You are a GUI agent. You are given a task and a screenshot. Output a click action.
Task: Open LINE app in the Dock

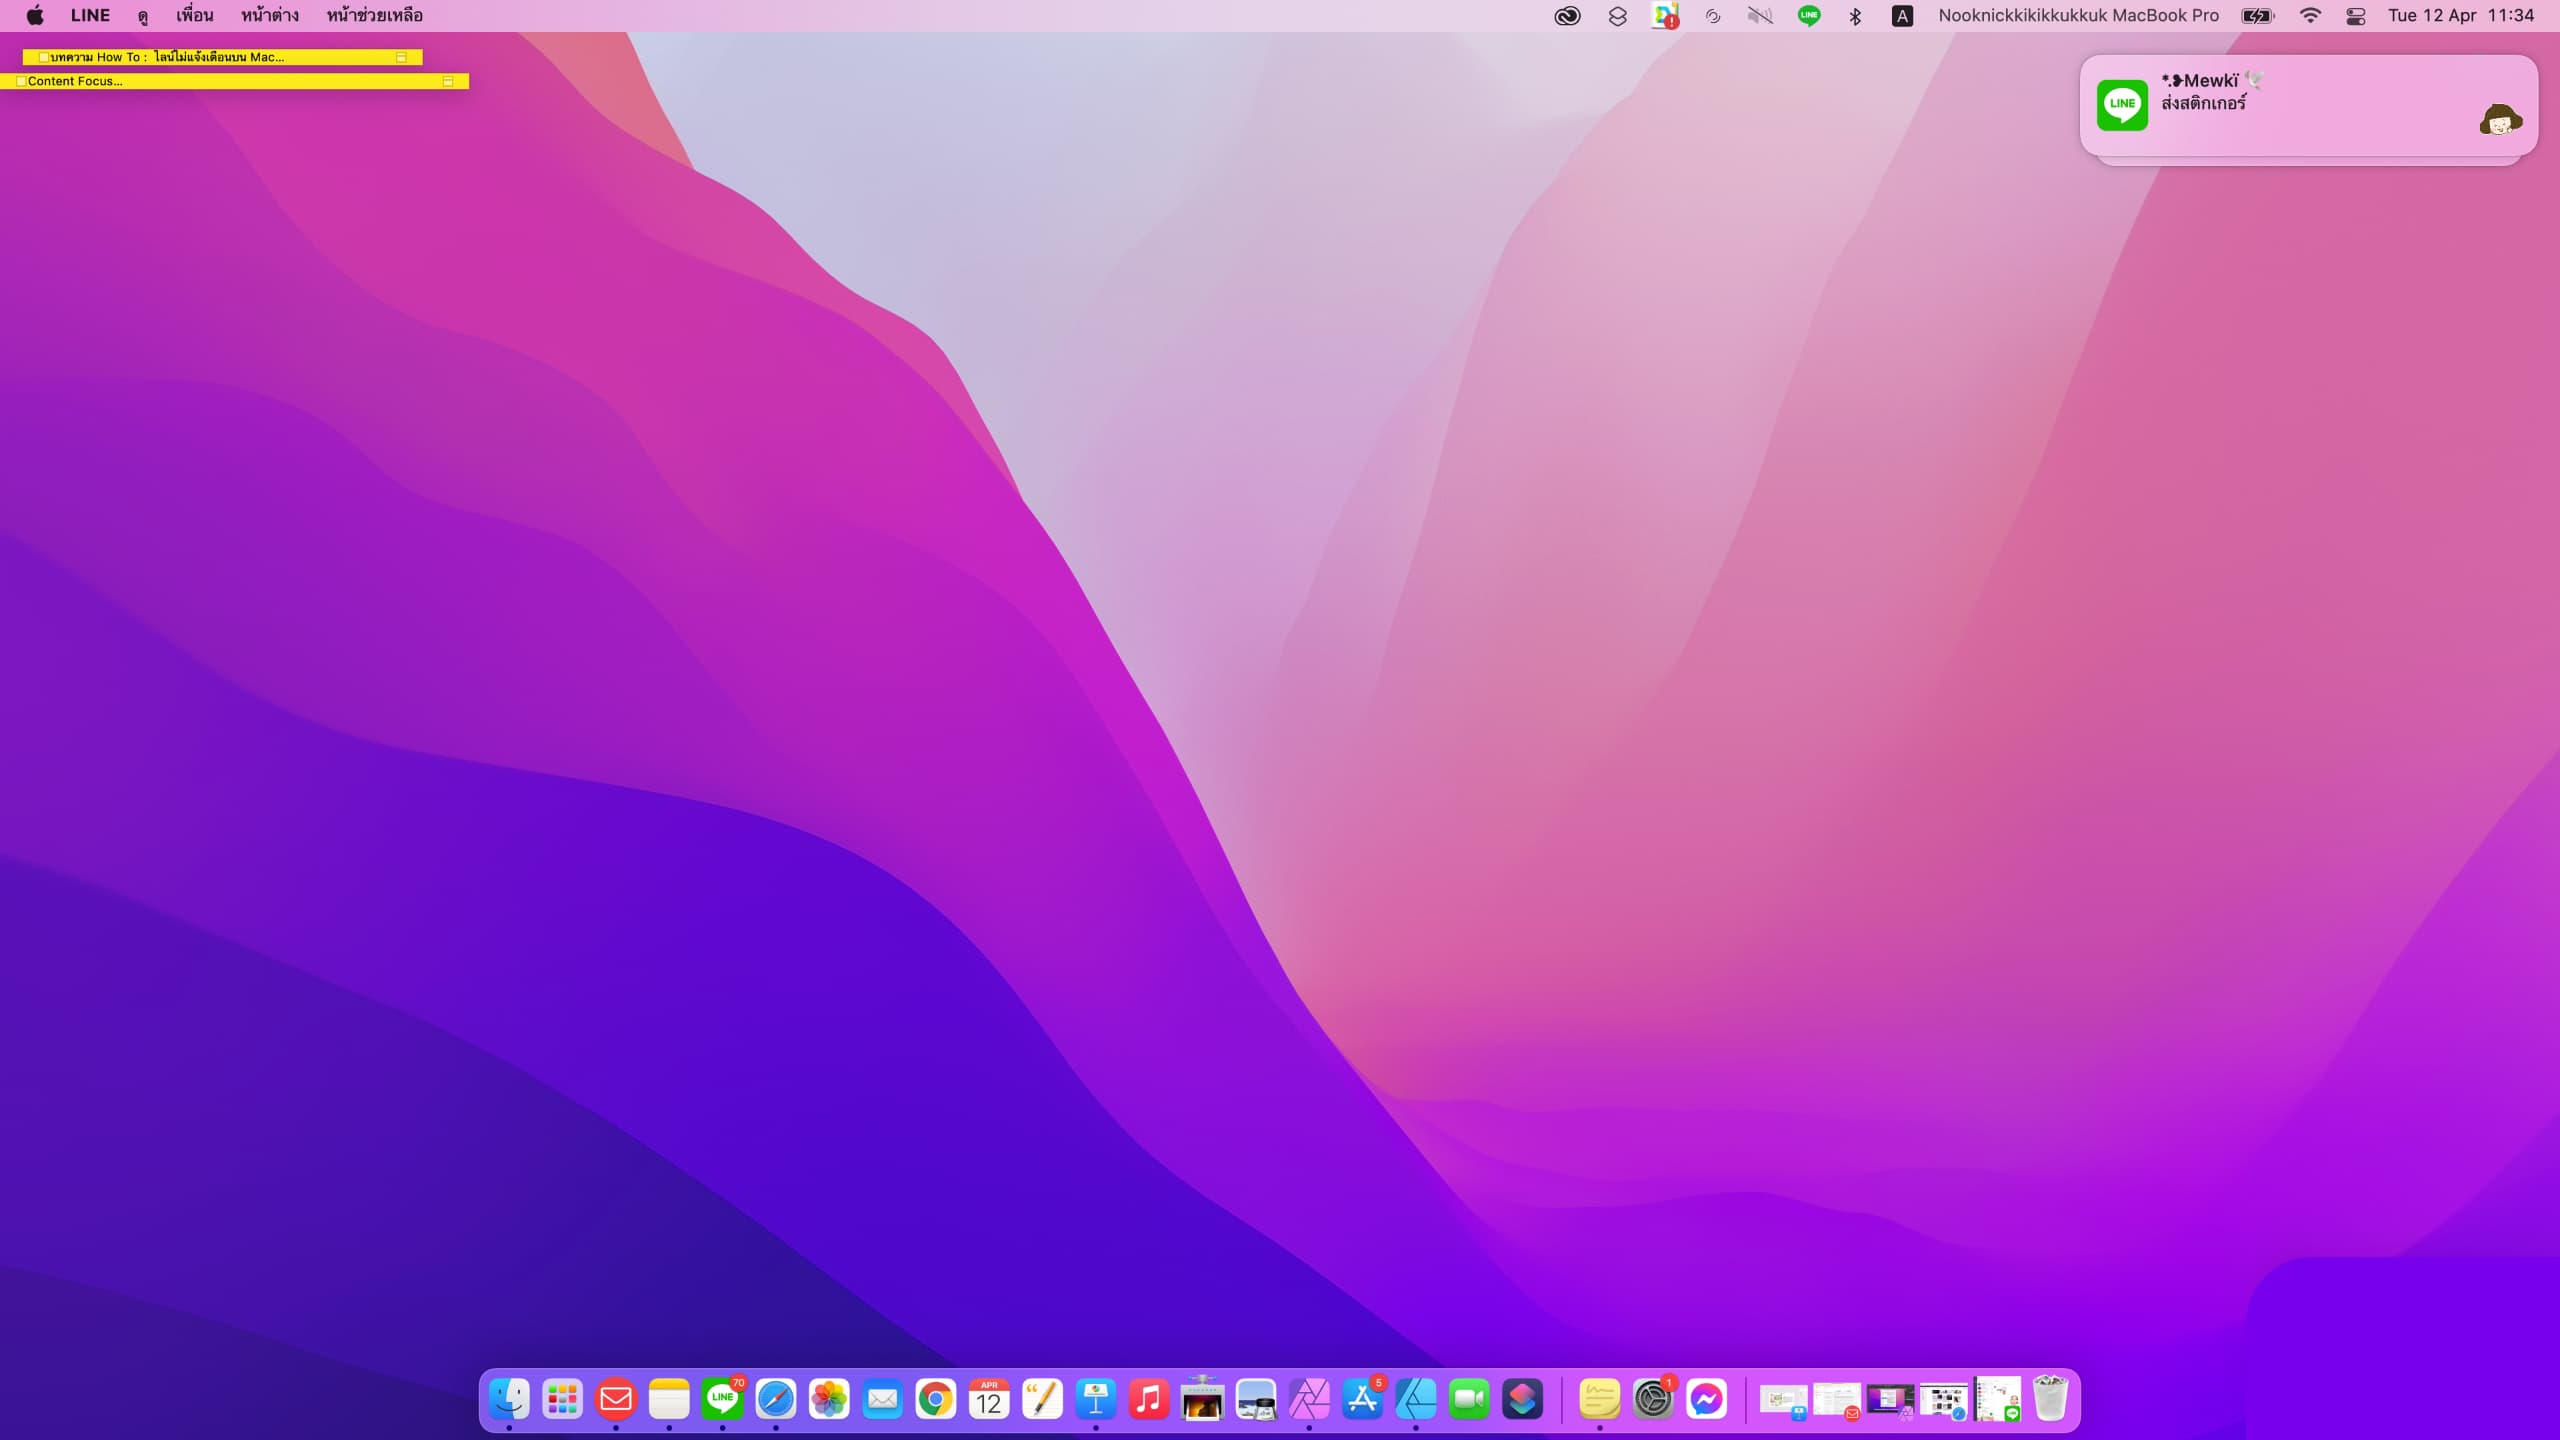[722, 1399]
